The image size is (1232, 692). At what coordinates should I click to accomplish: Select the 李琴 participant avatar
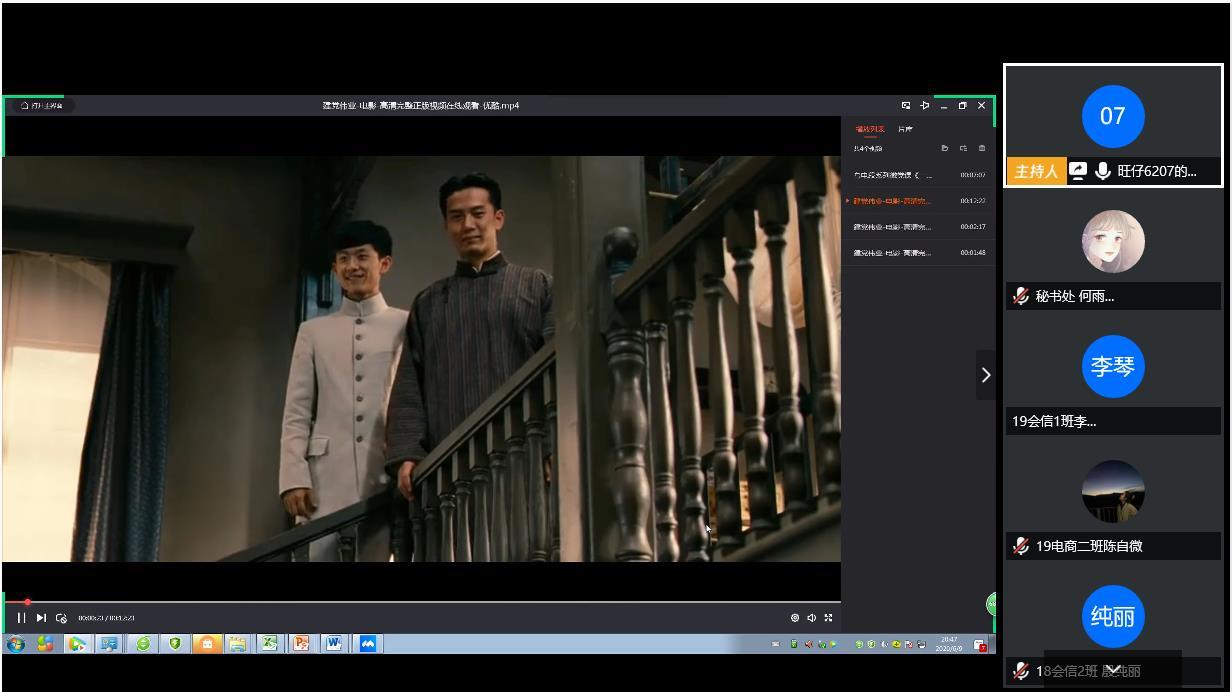point(1112,367)
